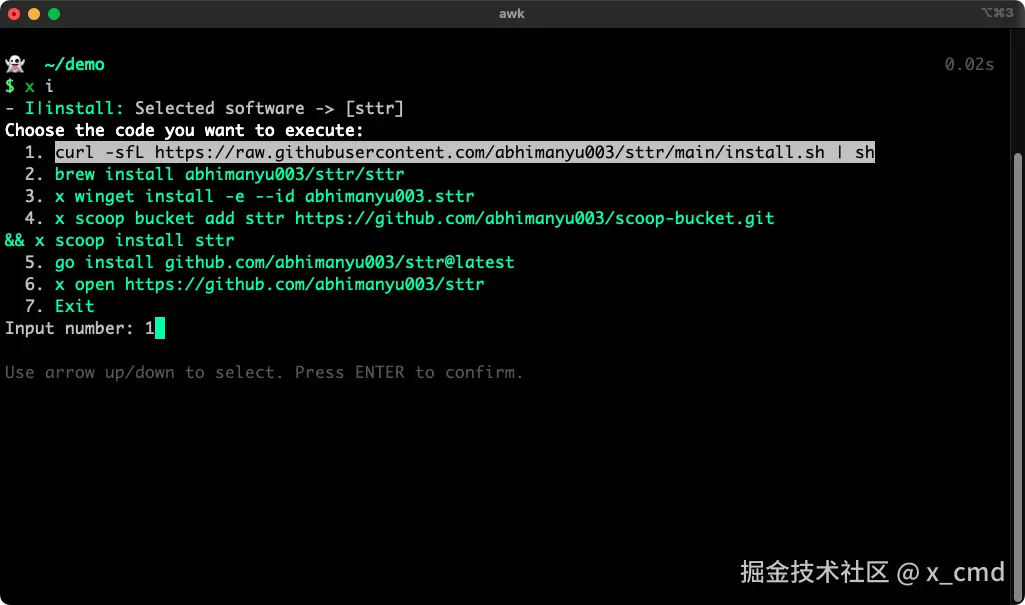This screenshot has width=1025, height=605.
Task: Close the terminal window with red button
Action: pos(14,14)
